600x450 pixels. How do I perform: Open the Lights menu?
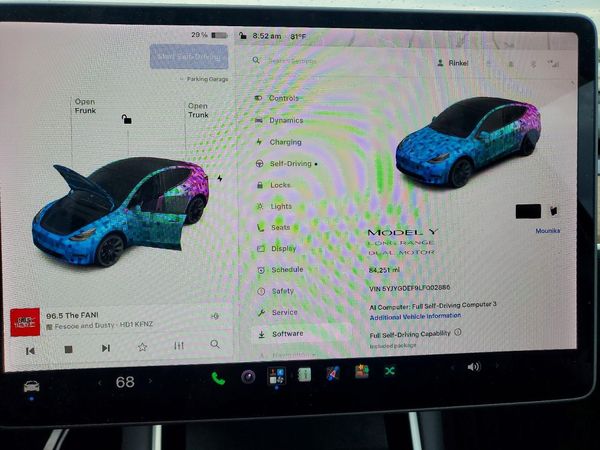click(275, 206)
